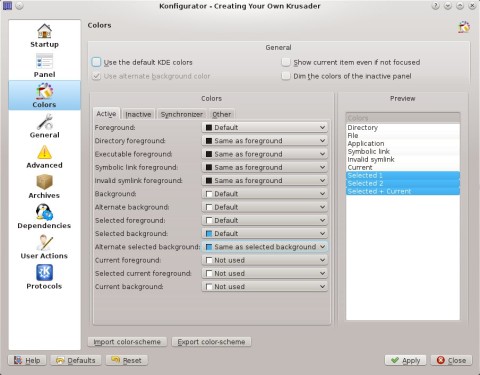480x375 pixels.
Task: Click the Help button
Action: [x=27, y=360]
